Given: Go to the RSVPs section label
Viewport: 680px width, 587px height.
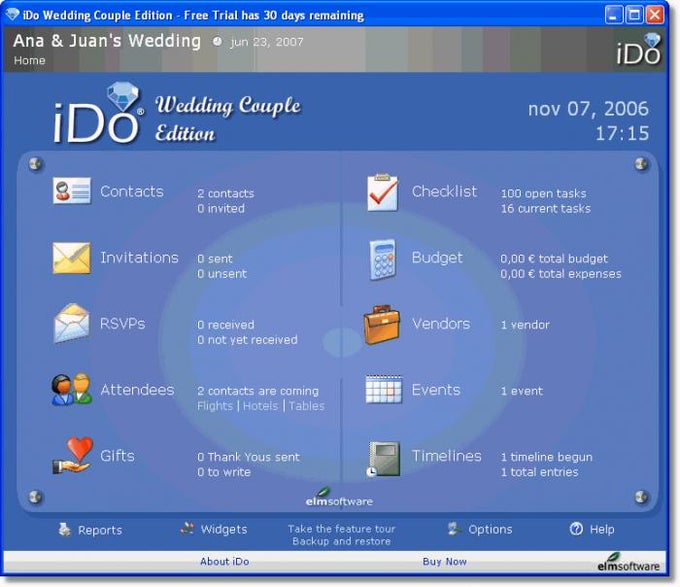Looking at the screenshot, I should (x=122, y=323).
